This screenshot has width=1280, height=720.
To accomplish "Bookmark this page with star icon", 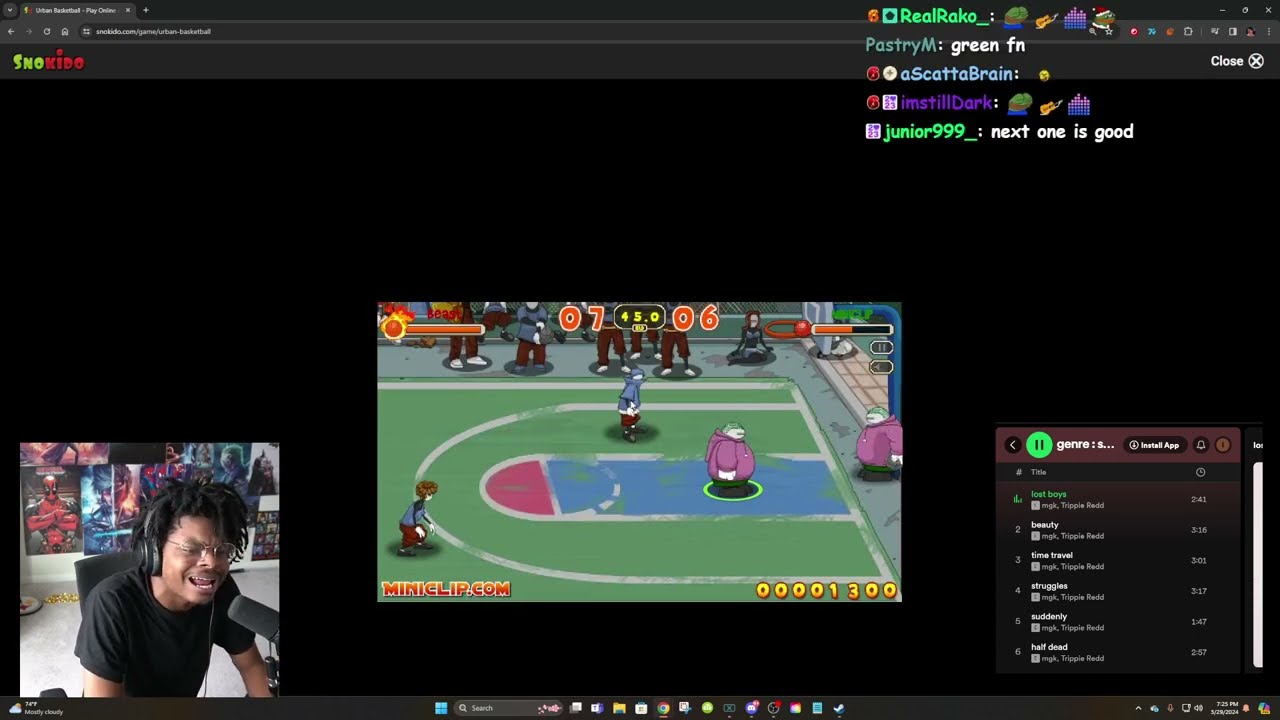I will point(1109,31).
